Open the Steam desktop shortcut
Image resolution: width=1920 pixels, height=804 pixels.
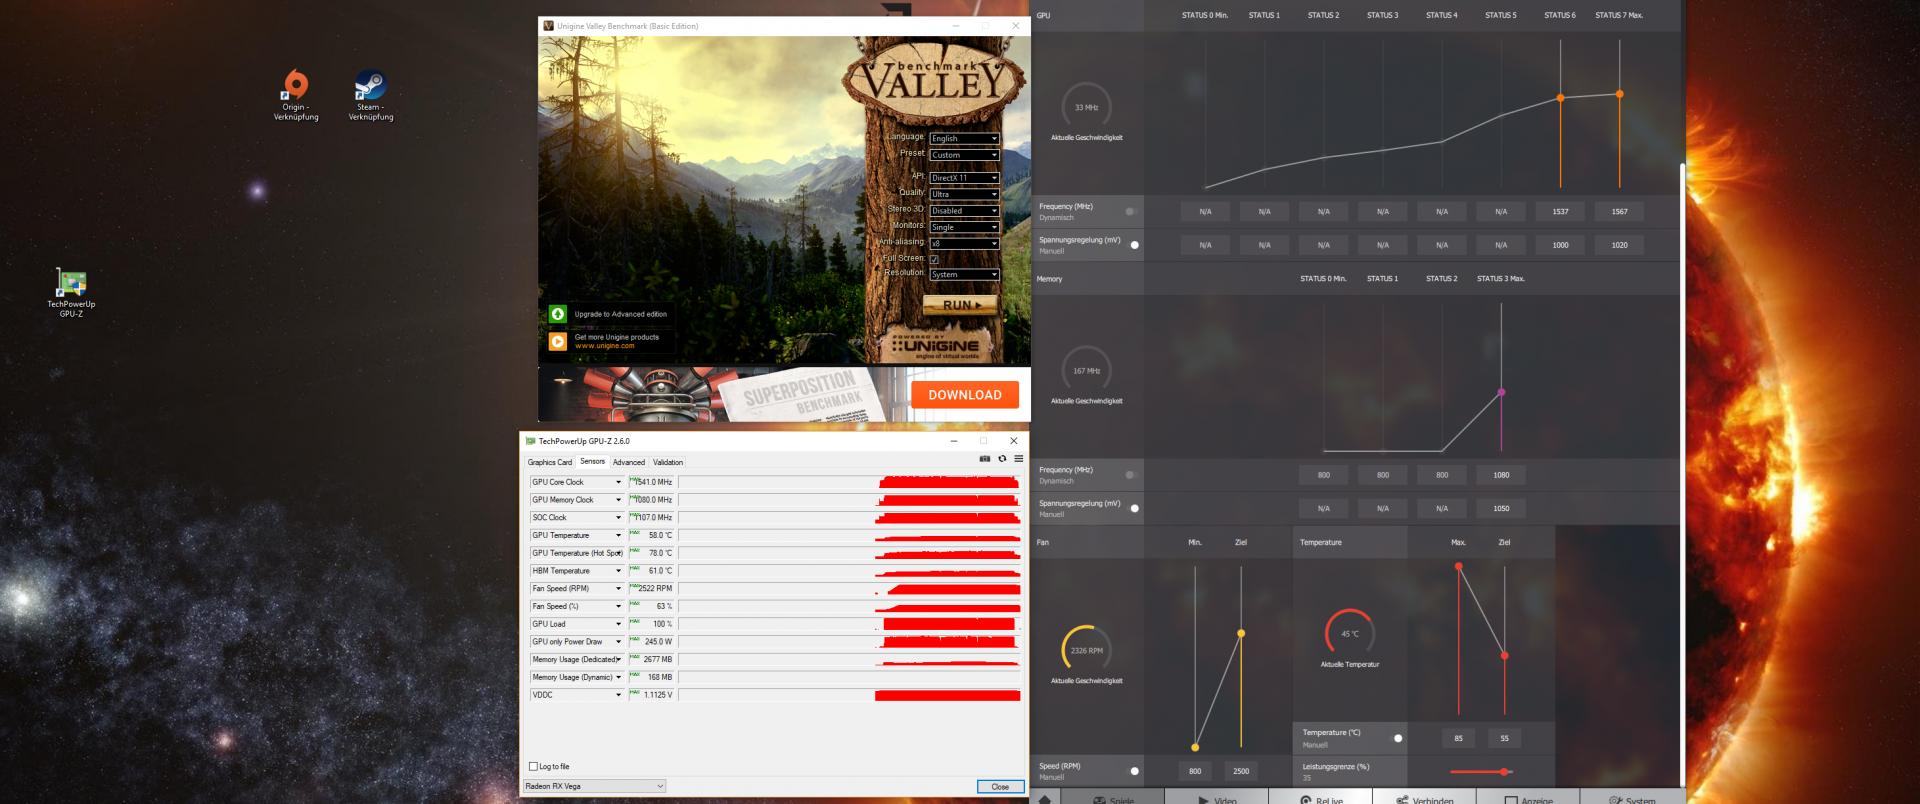[370, 96]
